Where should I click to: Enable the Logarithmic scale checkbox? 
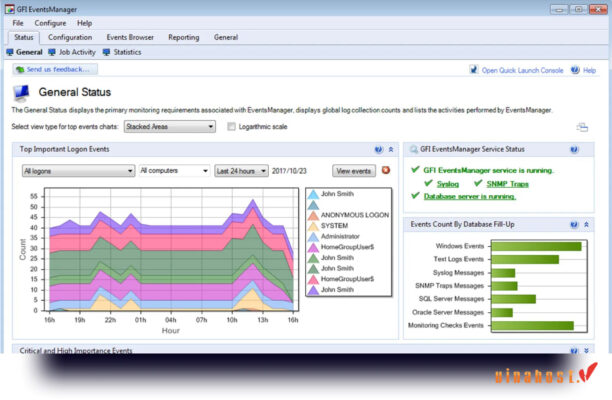(x=231, y=126)
